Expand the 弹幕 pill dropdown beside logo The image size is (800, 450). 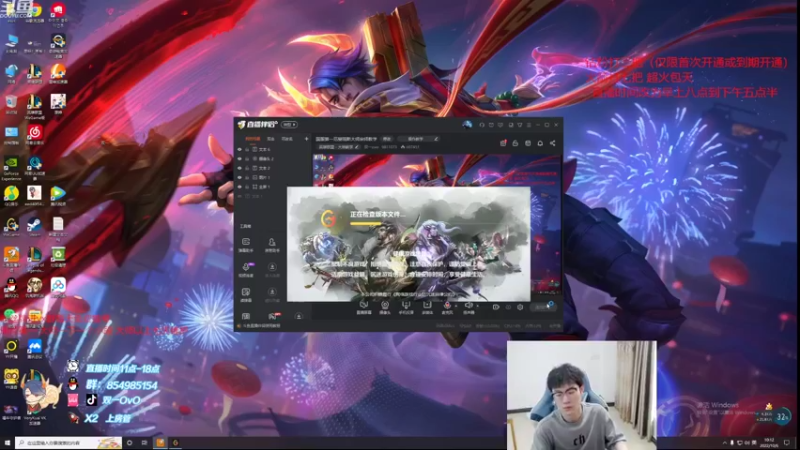[289, 124]
